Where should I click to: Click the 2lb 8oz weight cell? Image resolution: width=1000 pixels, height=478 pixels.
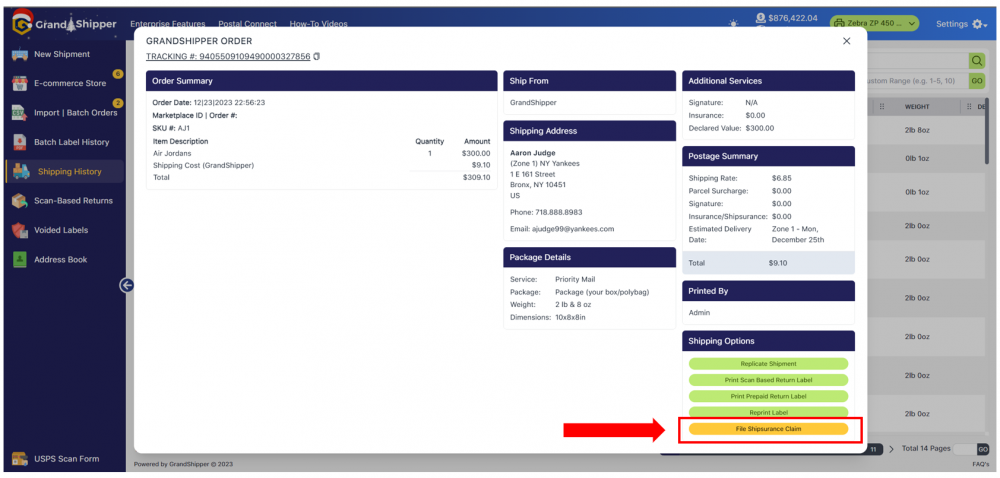click(x=916, y=131)
